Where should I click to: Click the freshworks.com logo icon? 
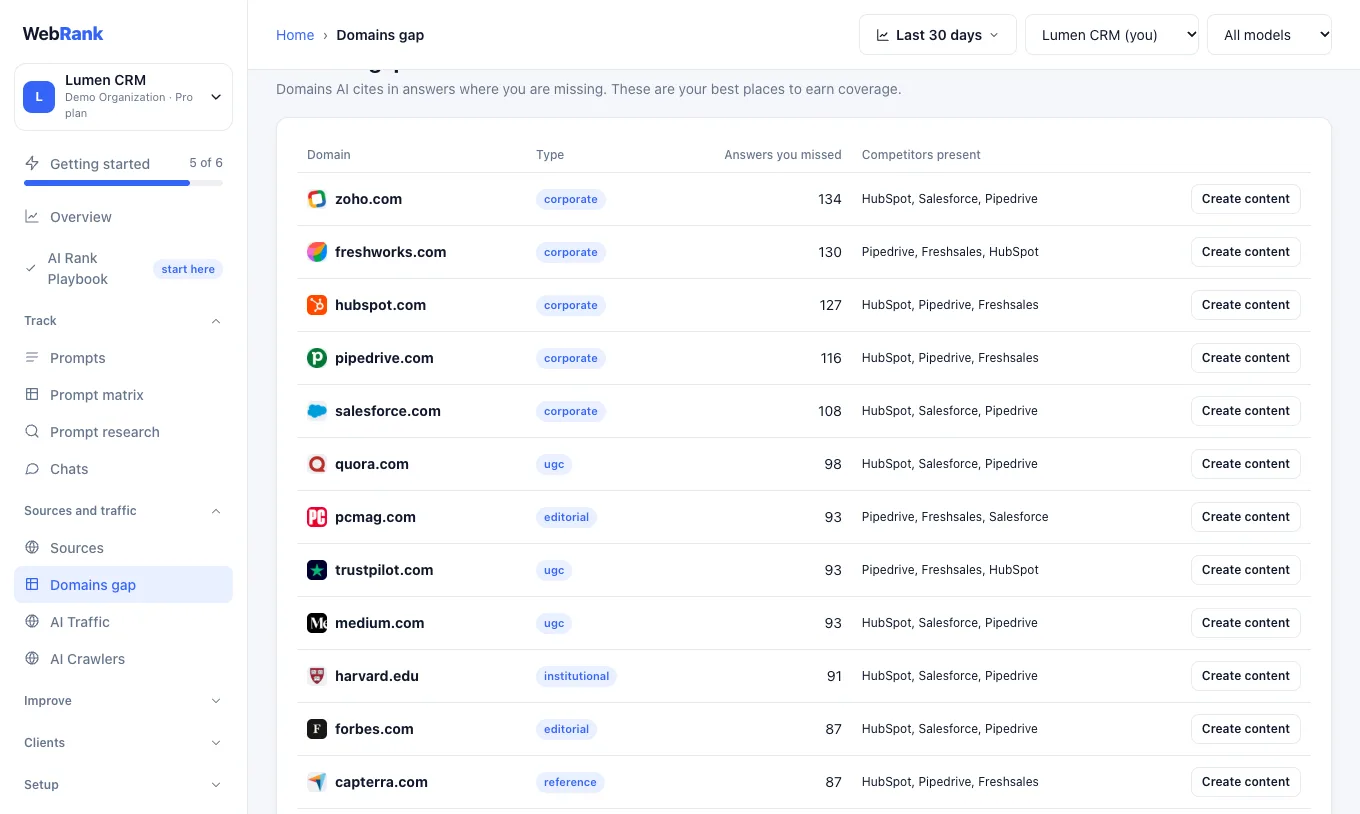pos(317,252)
